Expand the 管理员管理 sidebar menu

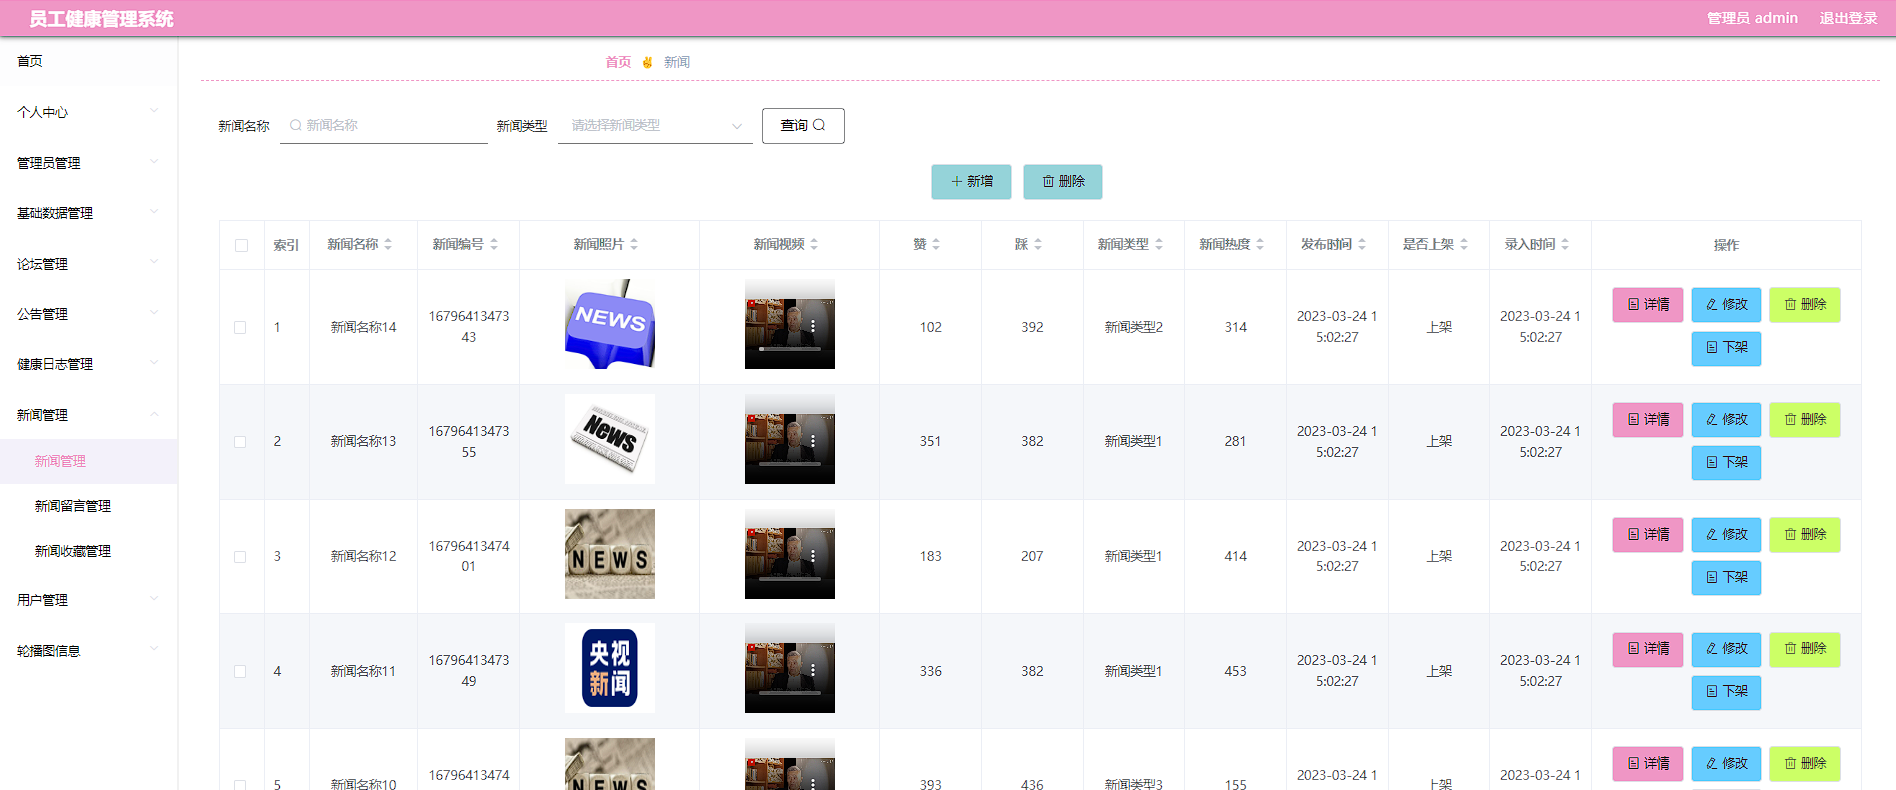[89, 162]
